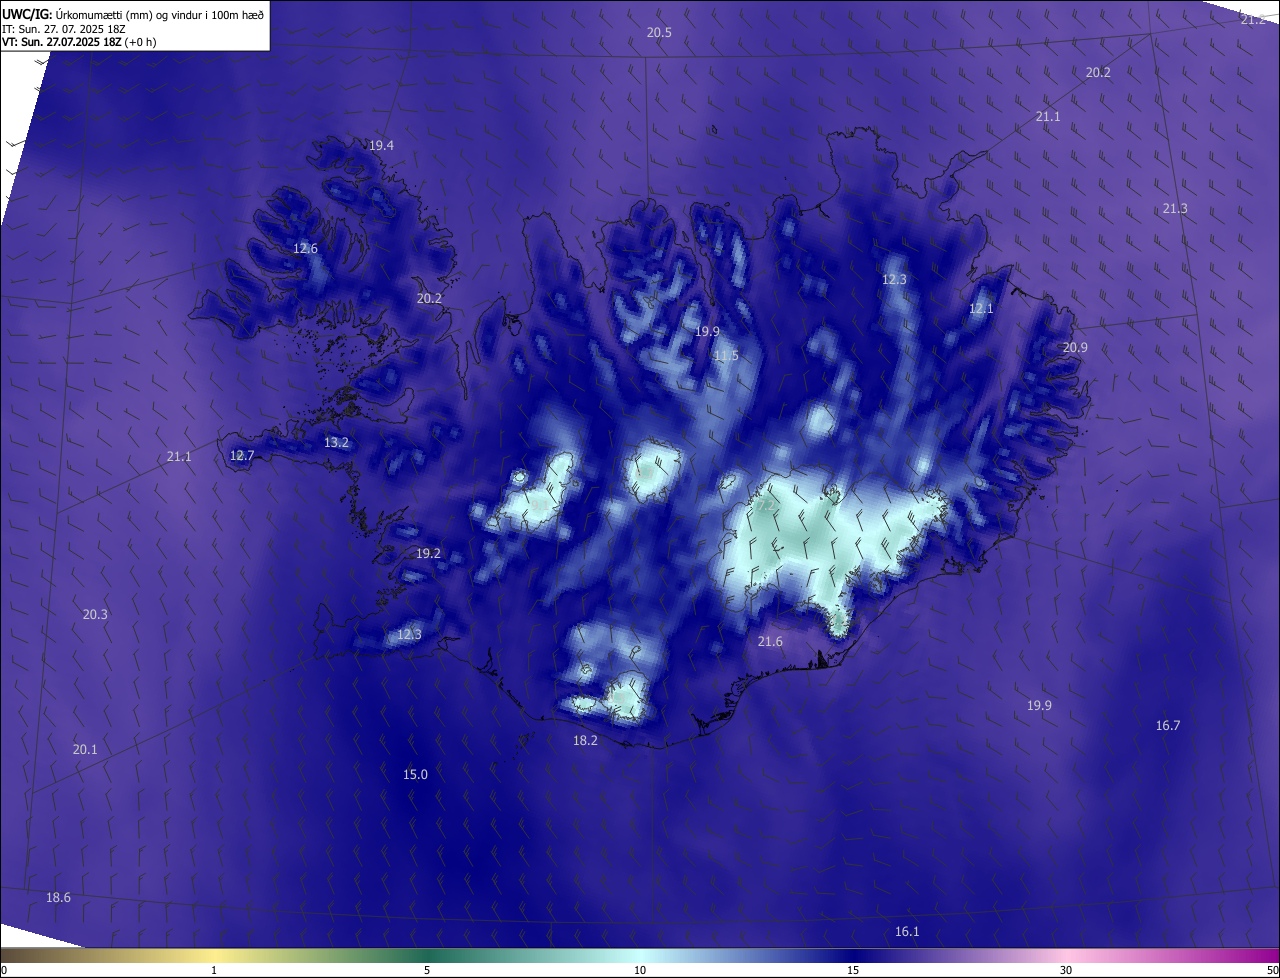Click the 19.2 value label
Viewport: 1280px width, 978px height.
pyautogui.click(x=428, y=553)
